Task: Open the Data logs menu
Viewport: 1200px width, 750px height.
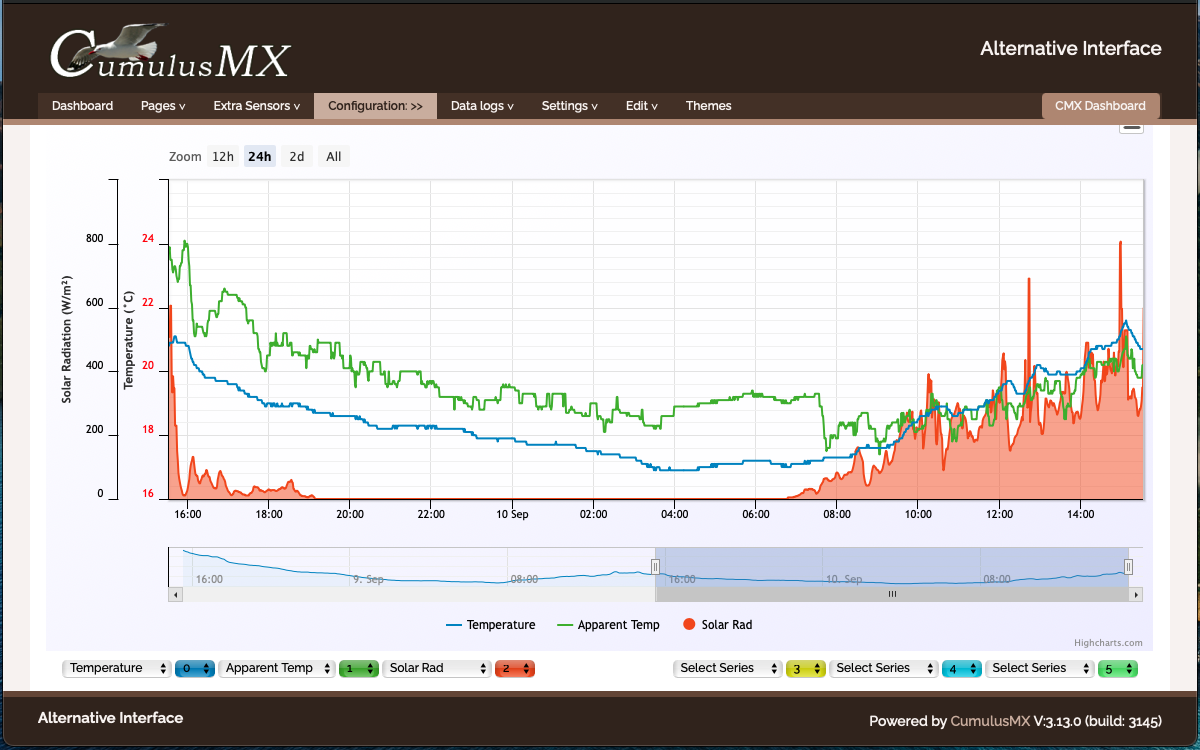Action: (x=482, y=106)
